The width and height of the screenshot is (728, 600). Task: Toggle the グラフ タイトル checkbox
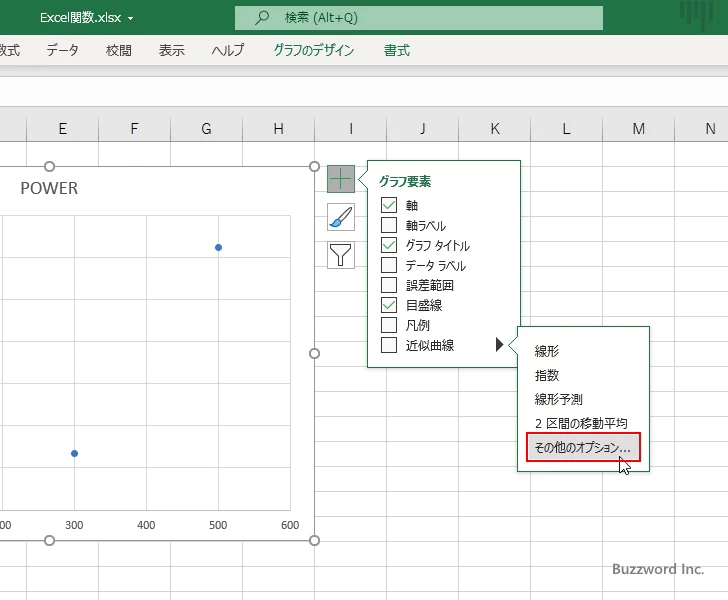[389, 245]
